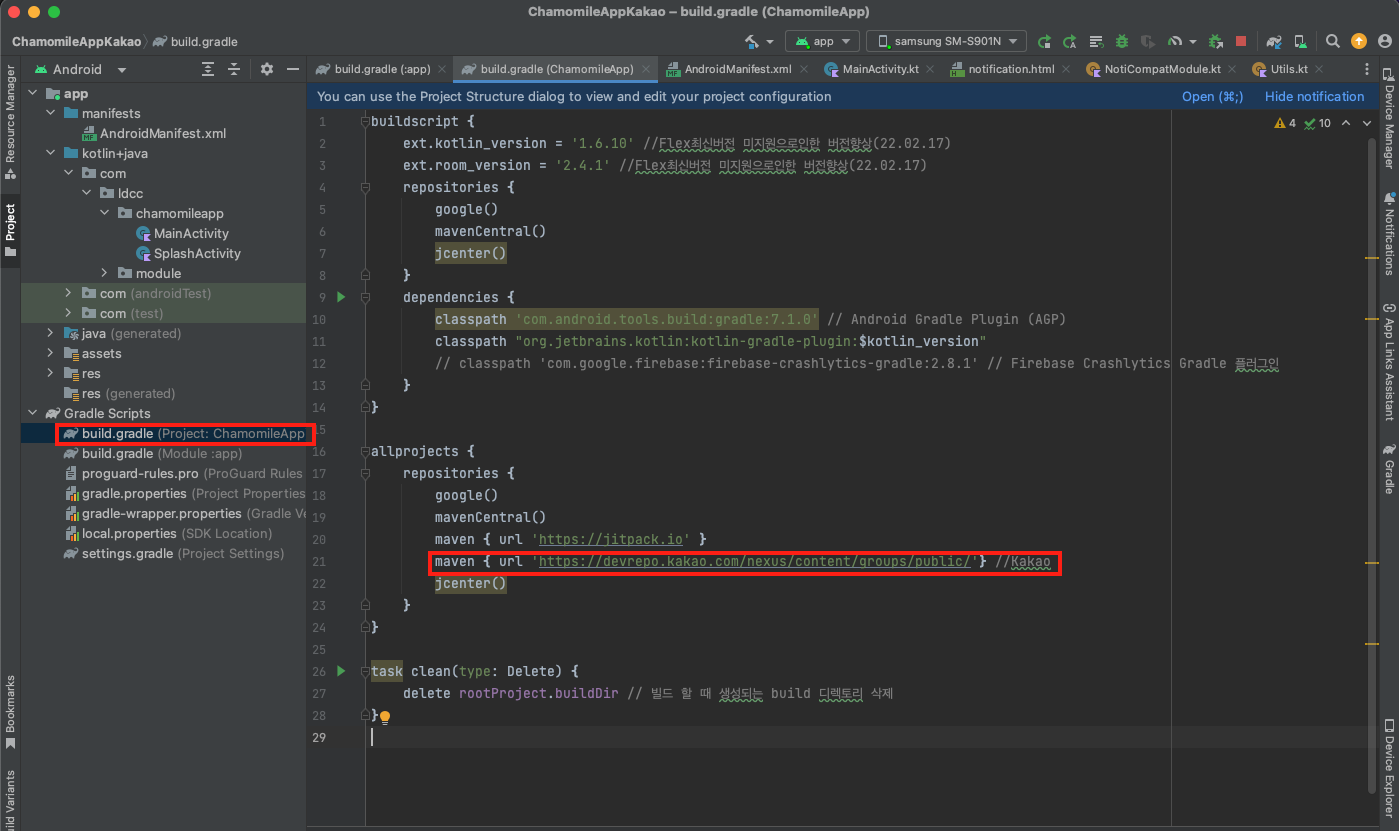Click Open Project Structure link in banner

(x=1212, y=96)
